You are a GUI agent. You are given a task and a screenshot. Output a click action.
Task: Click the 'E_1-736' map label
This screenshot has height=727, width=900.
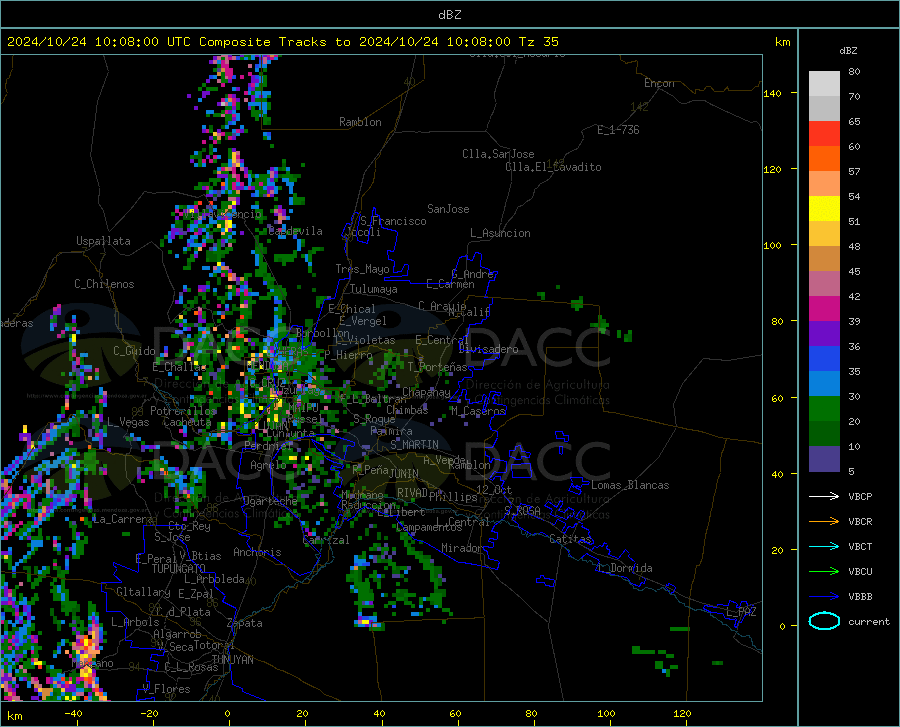click(x=618, y=130)
